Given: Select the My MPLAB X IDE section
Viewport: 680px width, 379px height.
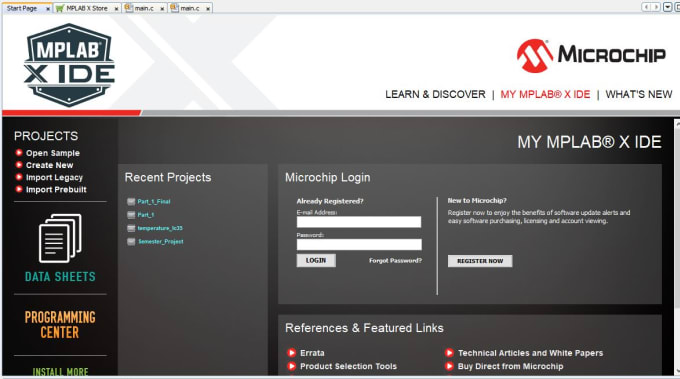Looking at the screenshot, I should click(x=545, y=94).
